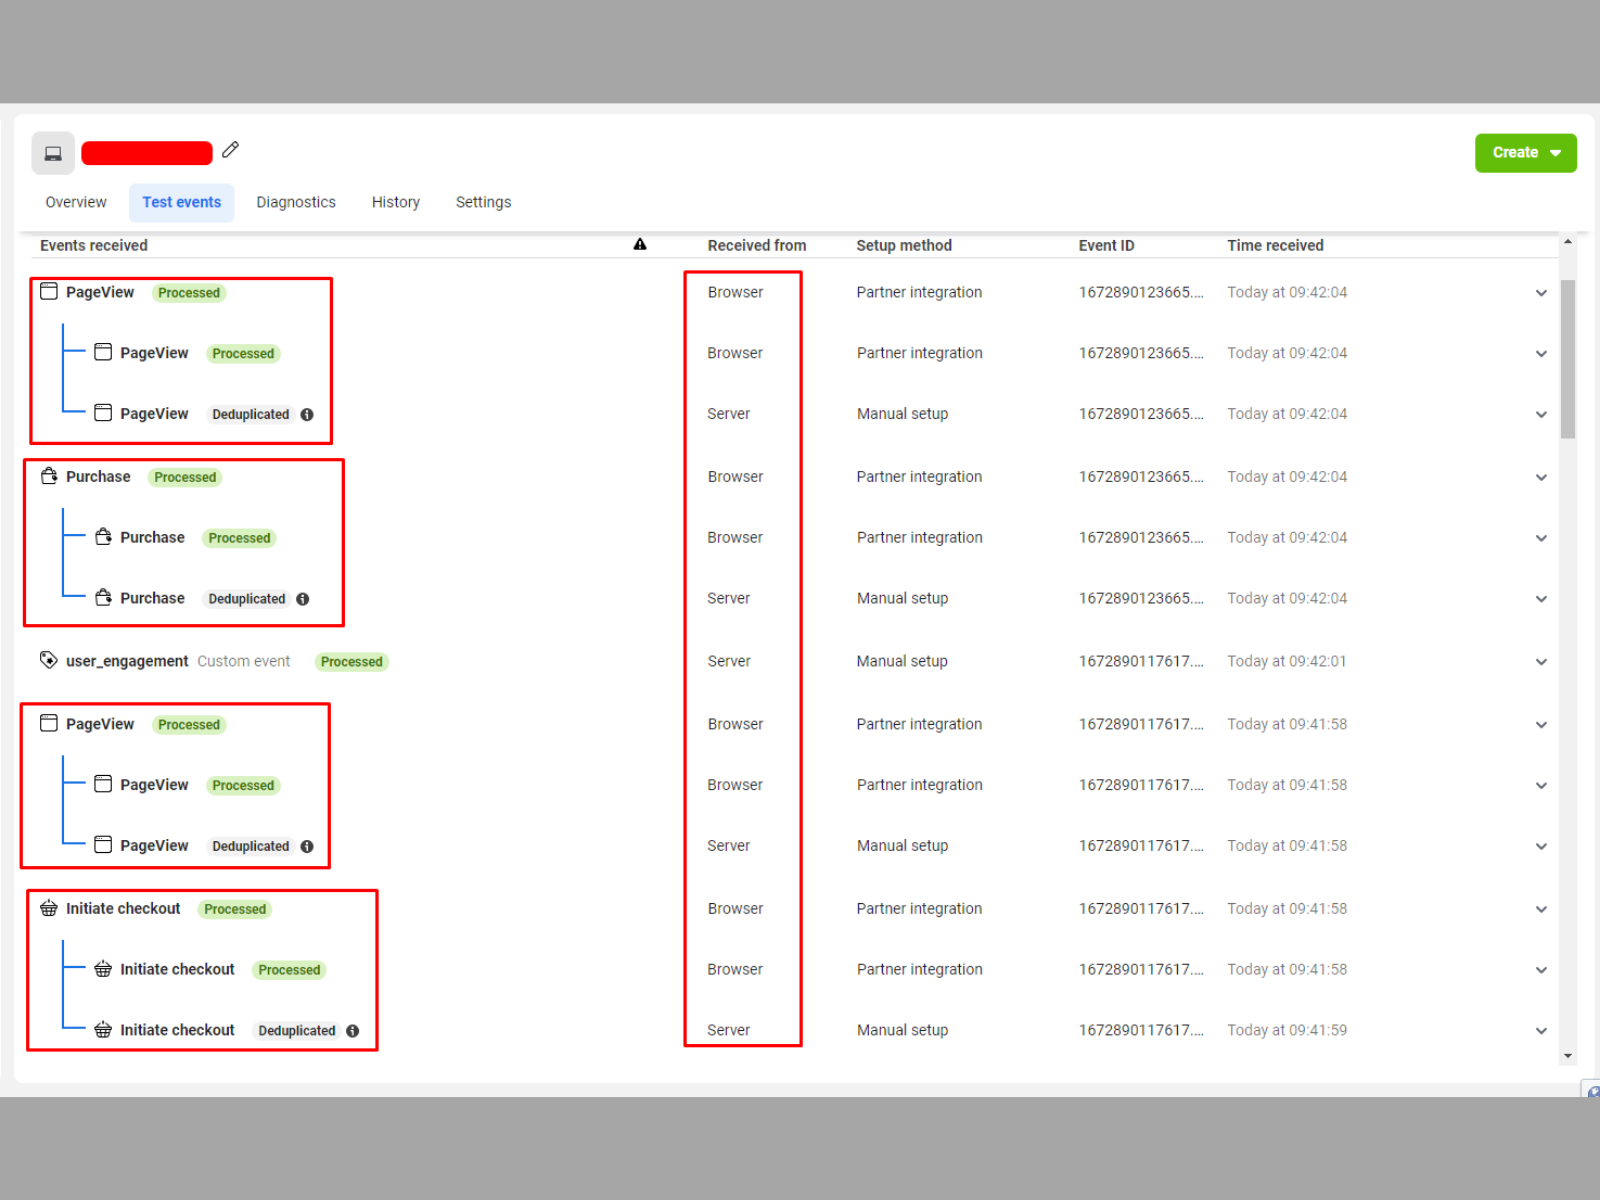Switch to the Overview tab
1600x1200 pixels.
(75, 202)
